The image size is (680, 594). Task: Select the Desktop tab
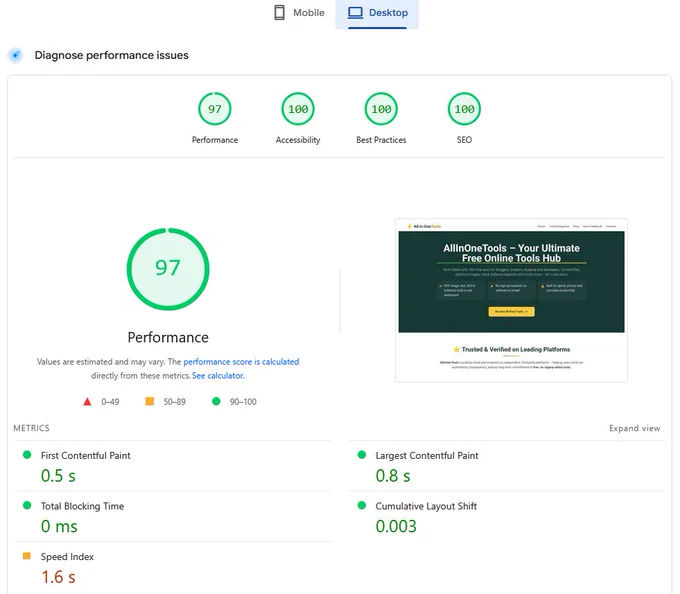coord(377,13)
